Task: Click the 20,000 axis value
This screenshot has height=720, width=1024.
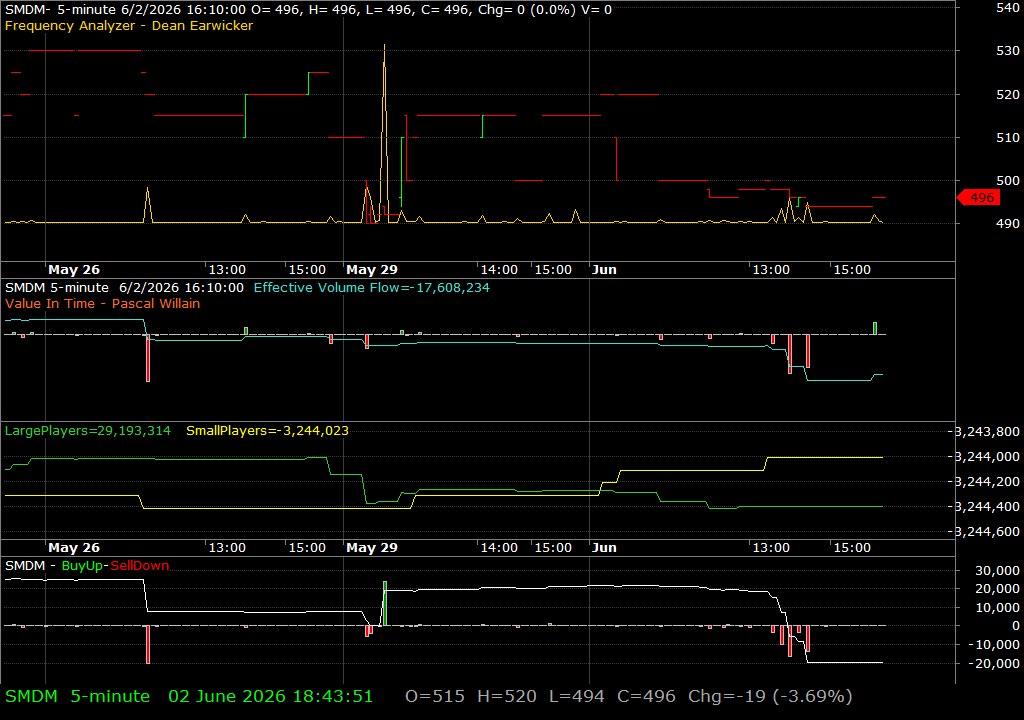Action: [x=997, y=589]
